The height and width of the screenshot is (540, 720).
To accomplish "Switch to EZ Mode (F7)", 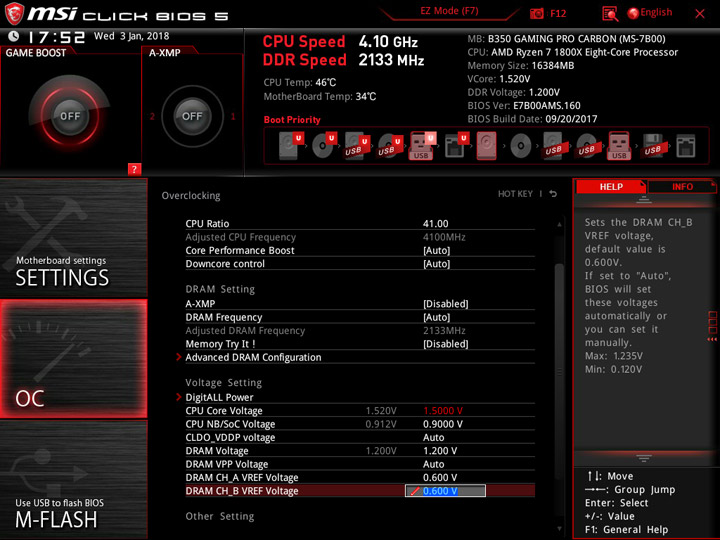I will pyautogui.click(x=449, y=11).
